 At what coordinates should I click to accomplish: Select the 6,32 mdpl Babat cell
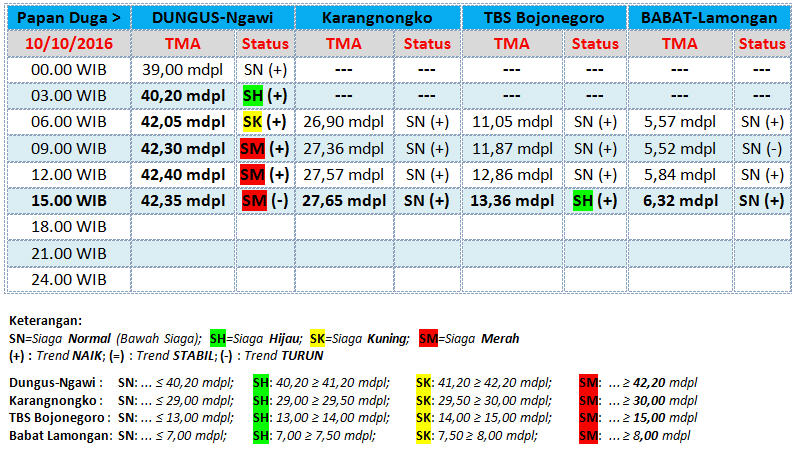tap(680, 199)
